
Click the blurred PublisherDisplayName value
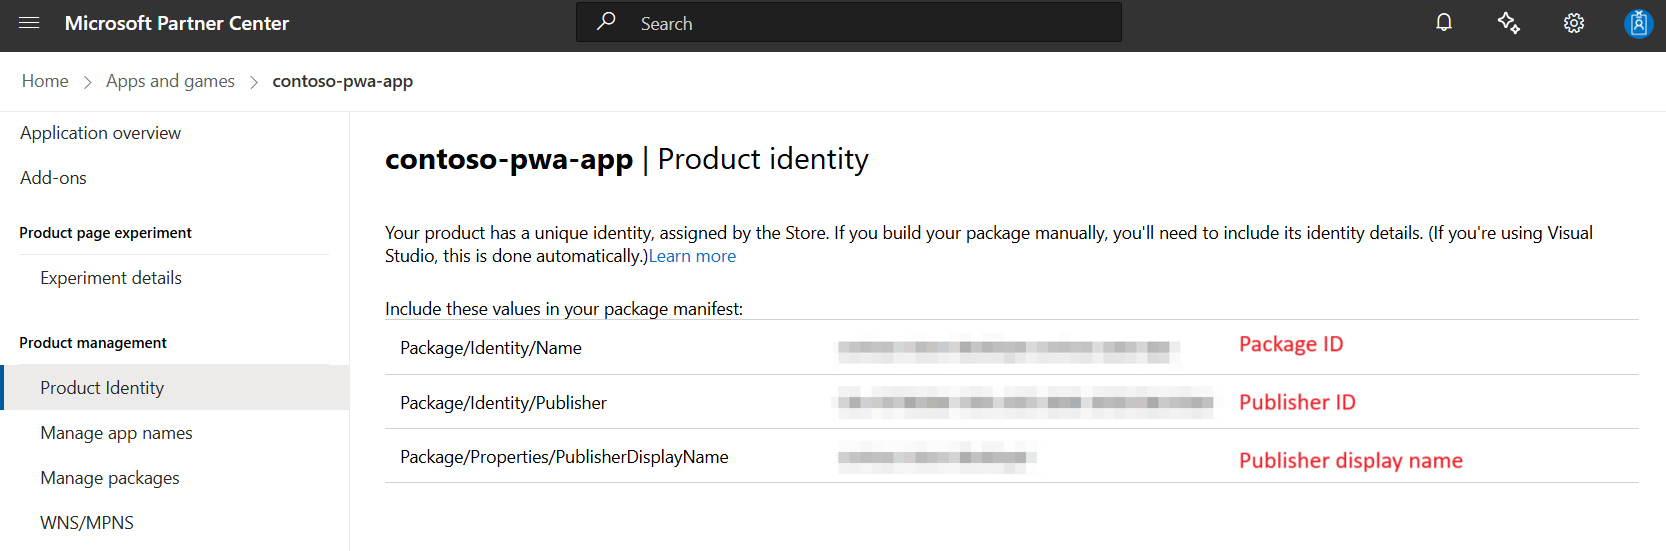coord(936,458)
